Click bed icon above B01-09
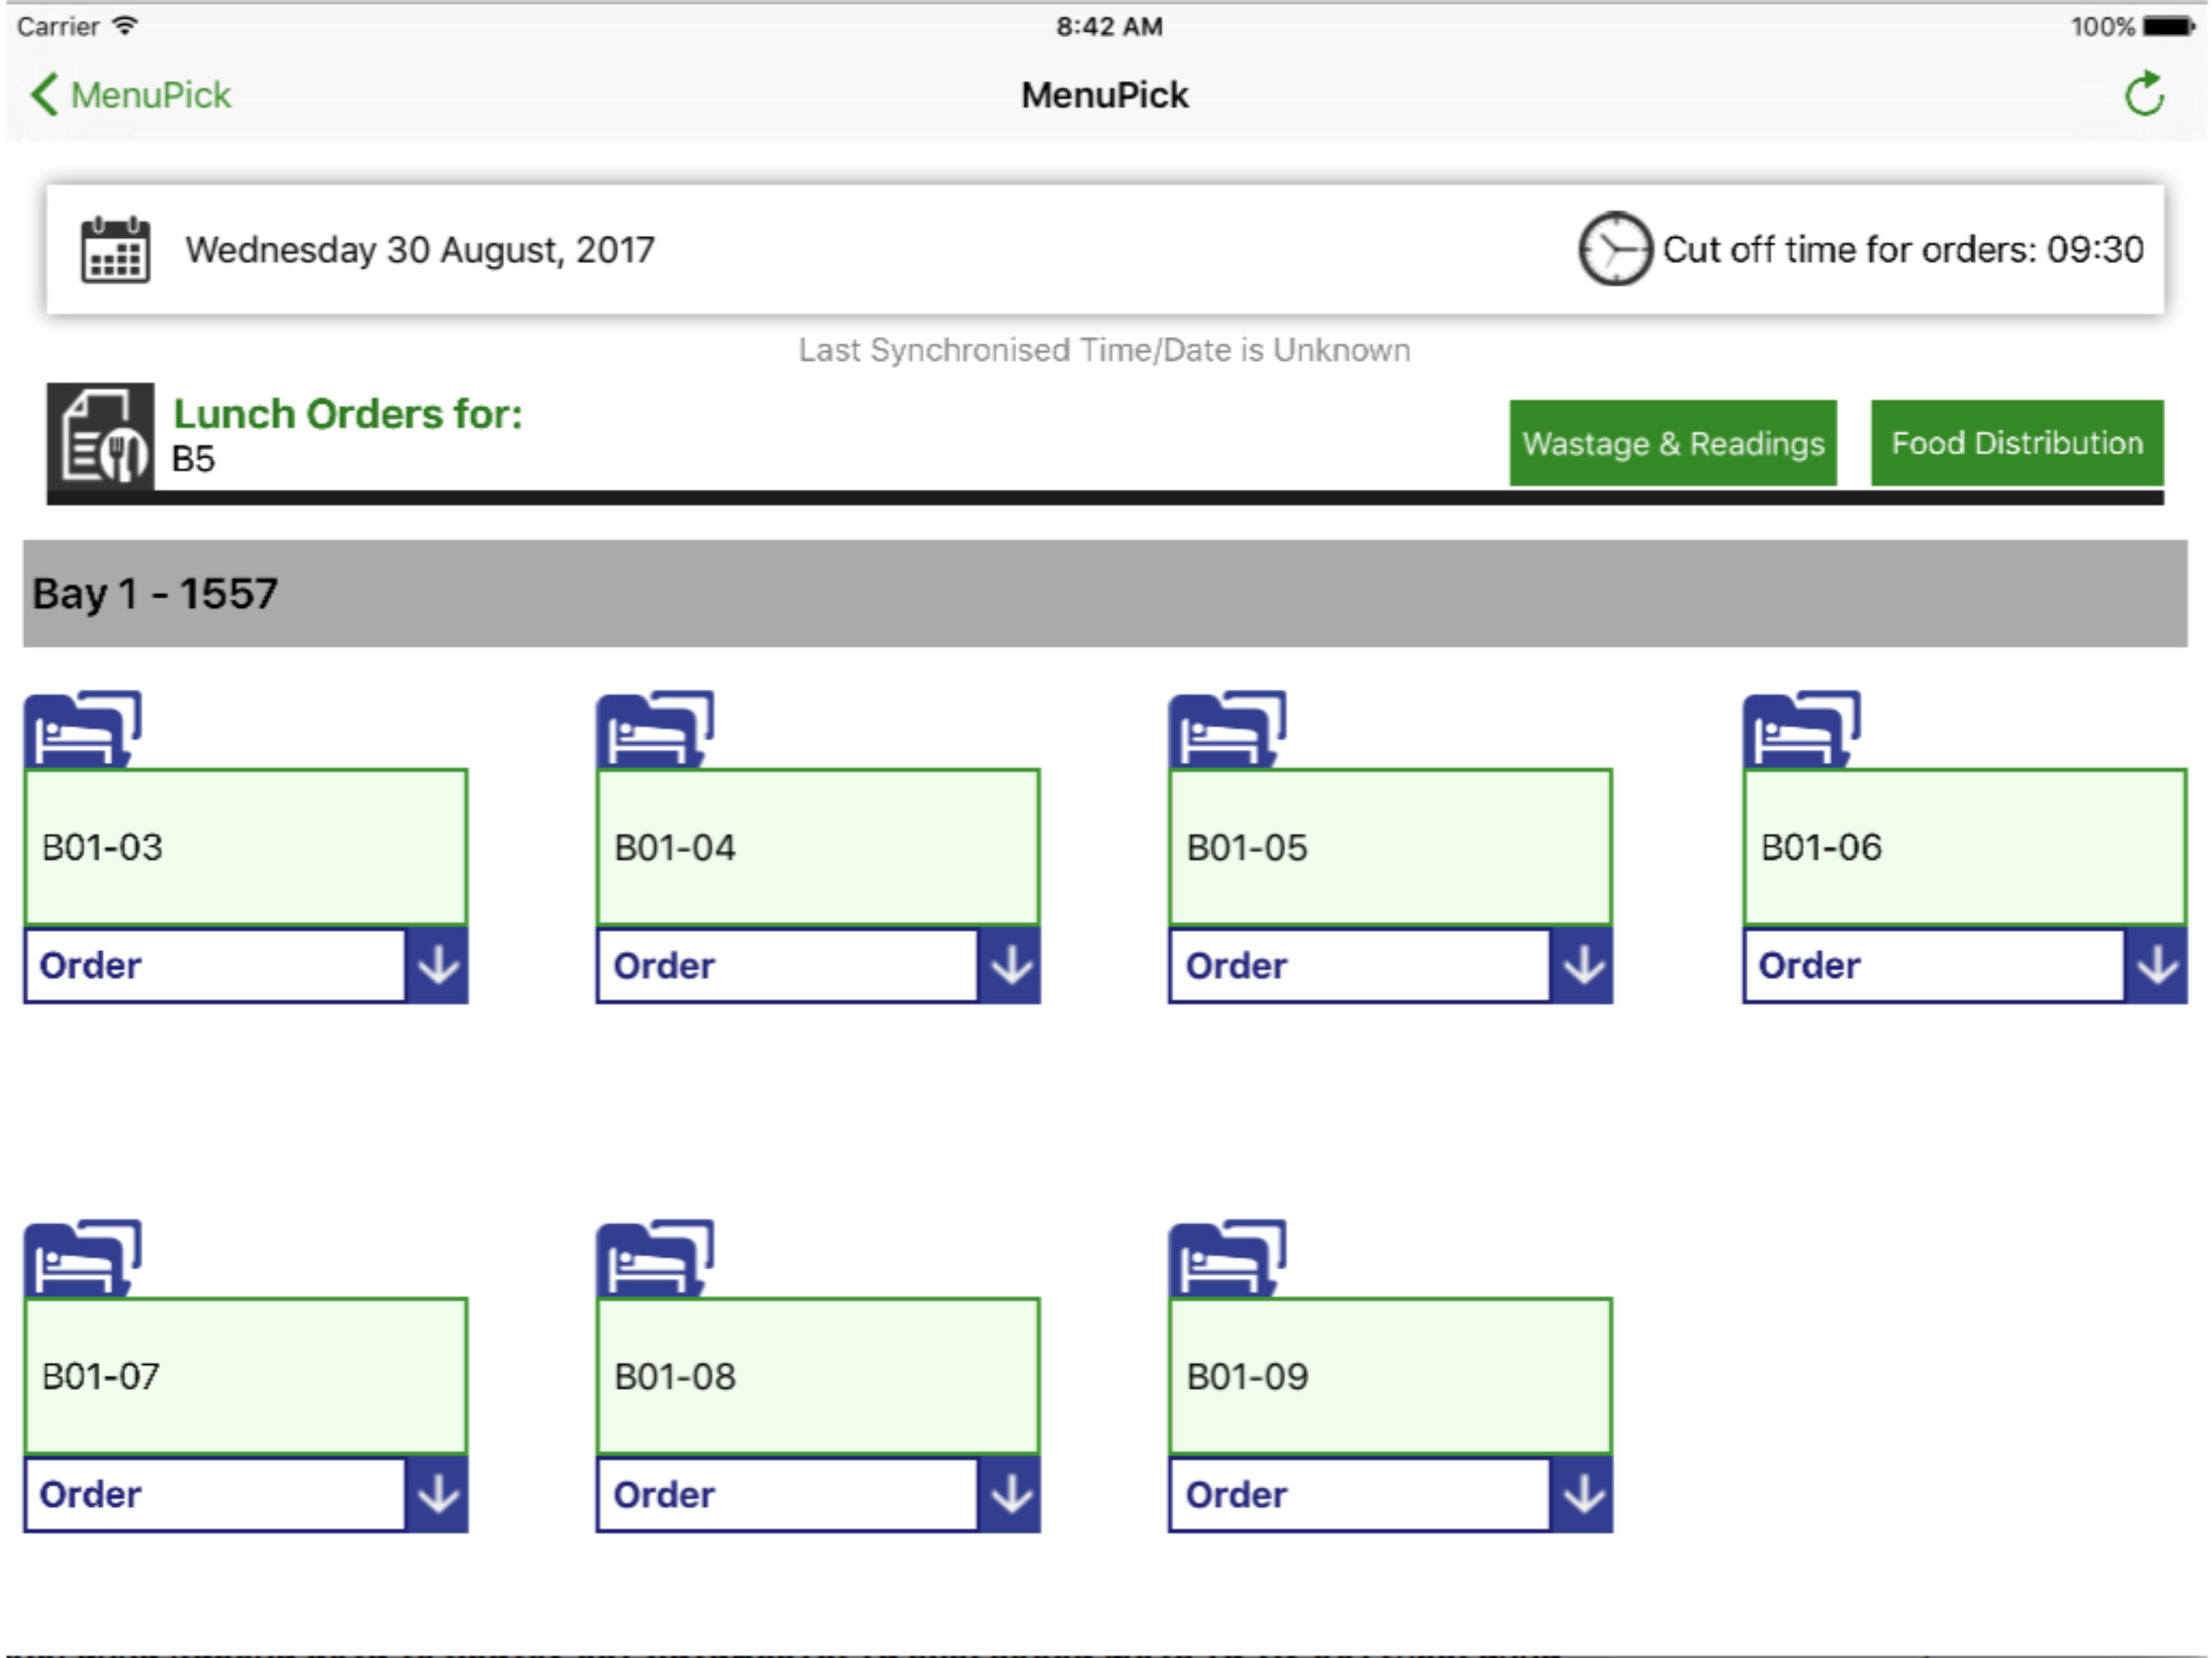Image resolution: width=2212 pixels, height=1658 pixels. pos(1227,1258)
